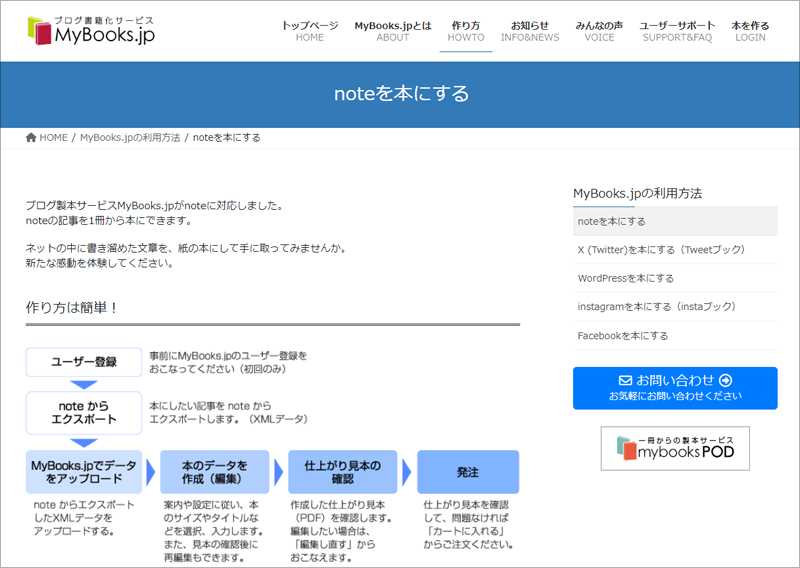Open the みんなの声 VOICE menu

pyautogui.click(x=599, y=31)
